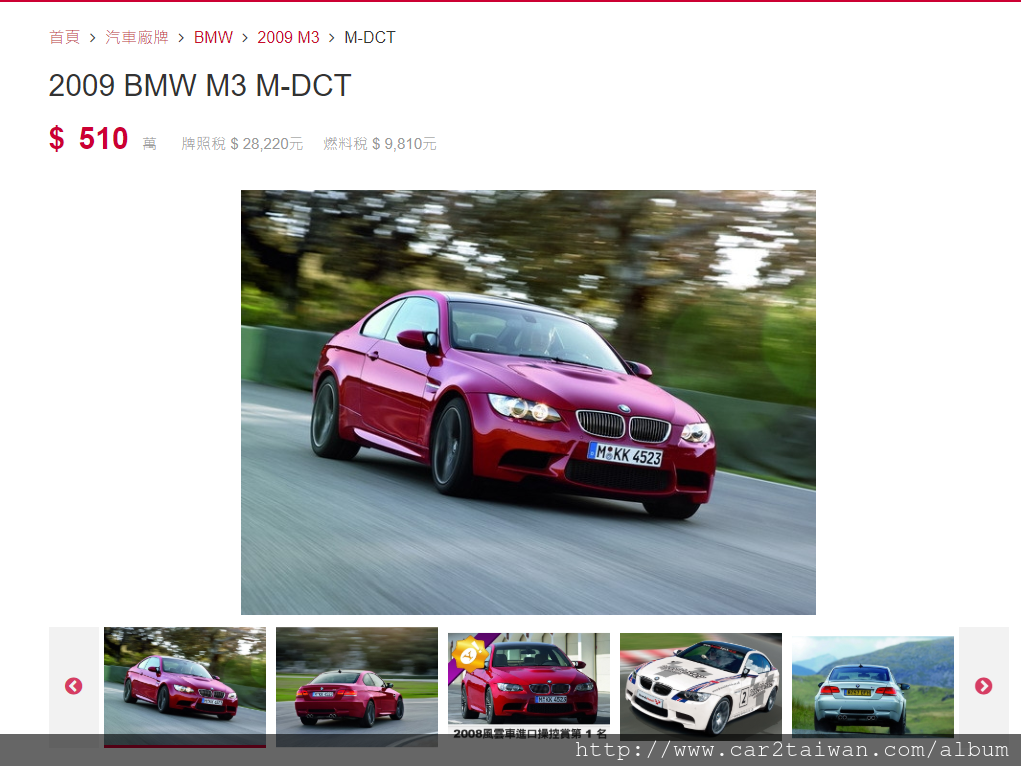Click the M-DCT breadcrumb item
Image resolution: width=1021 pixels, height=766 pixels.
369,36
